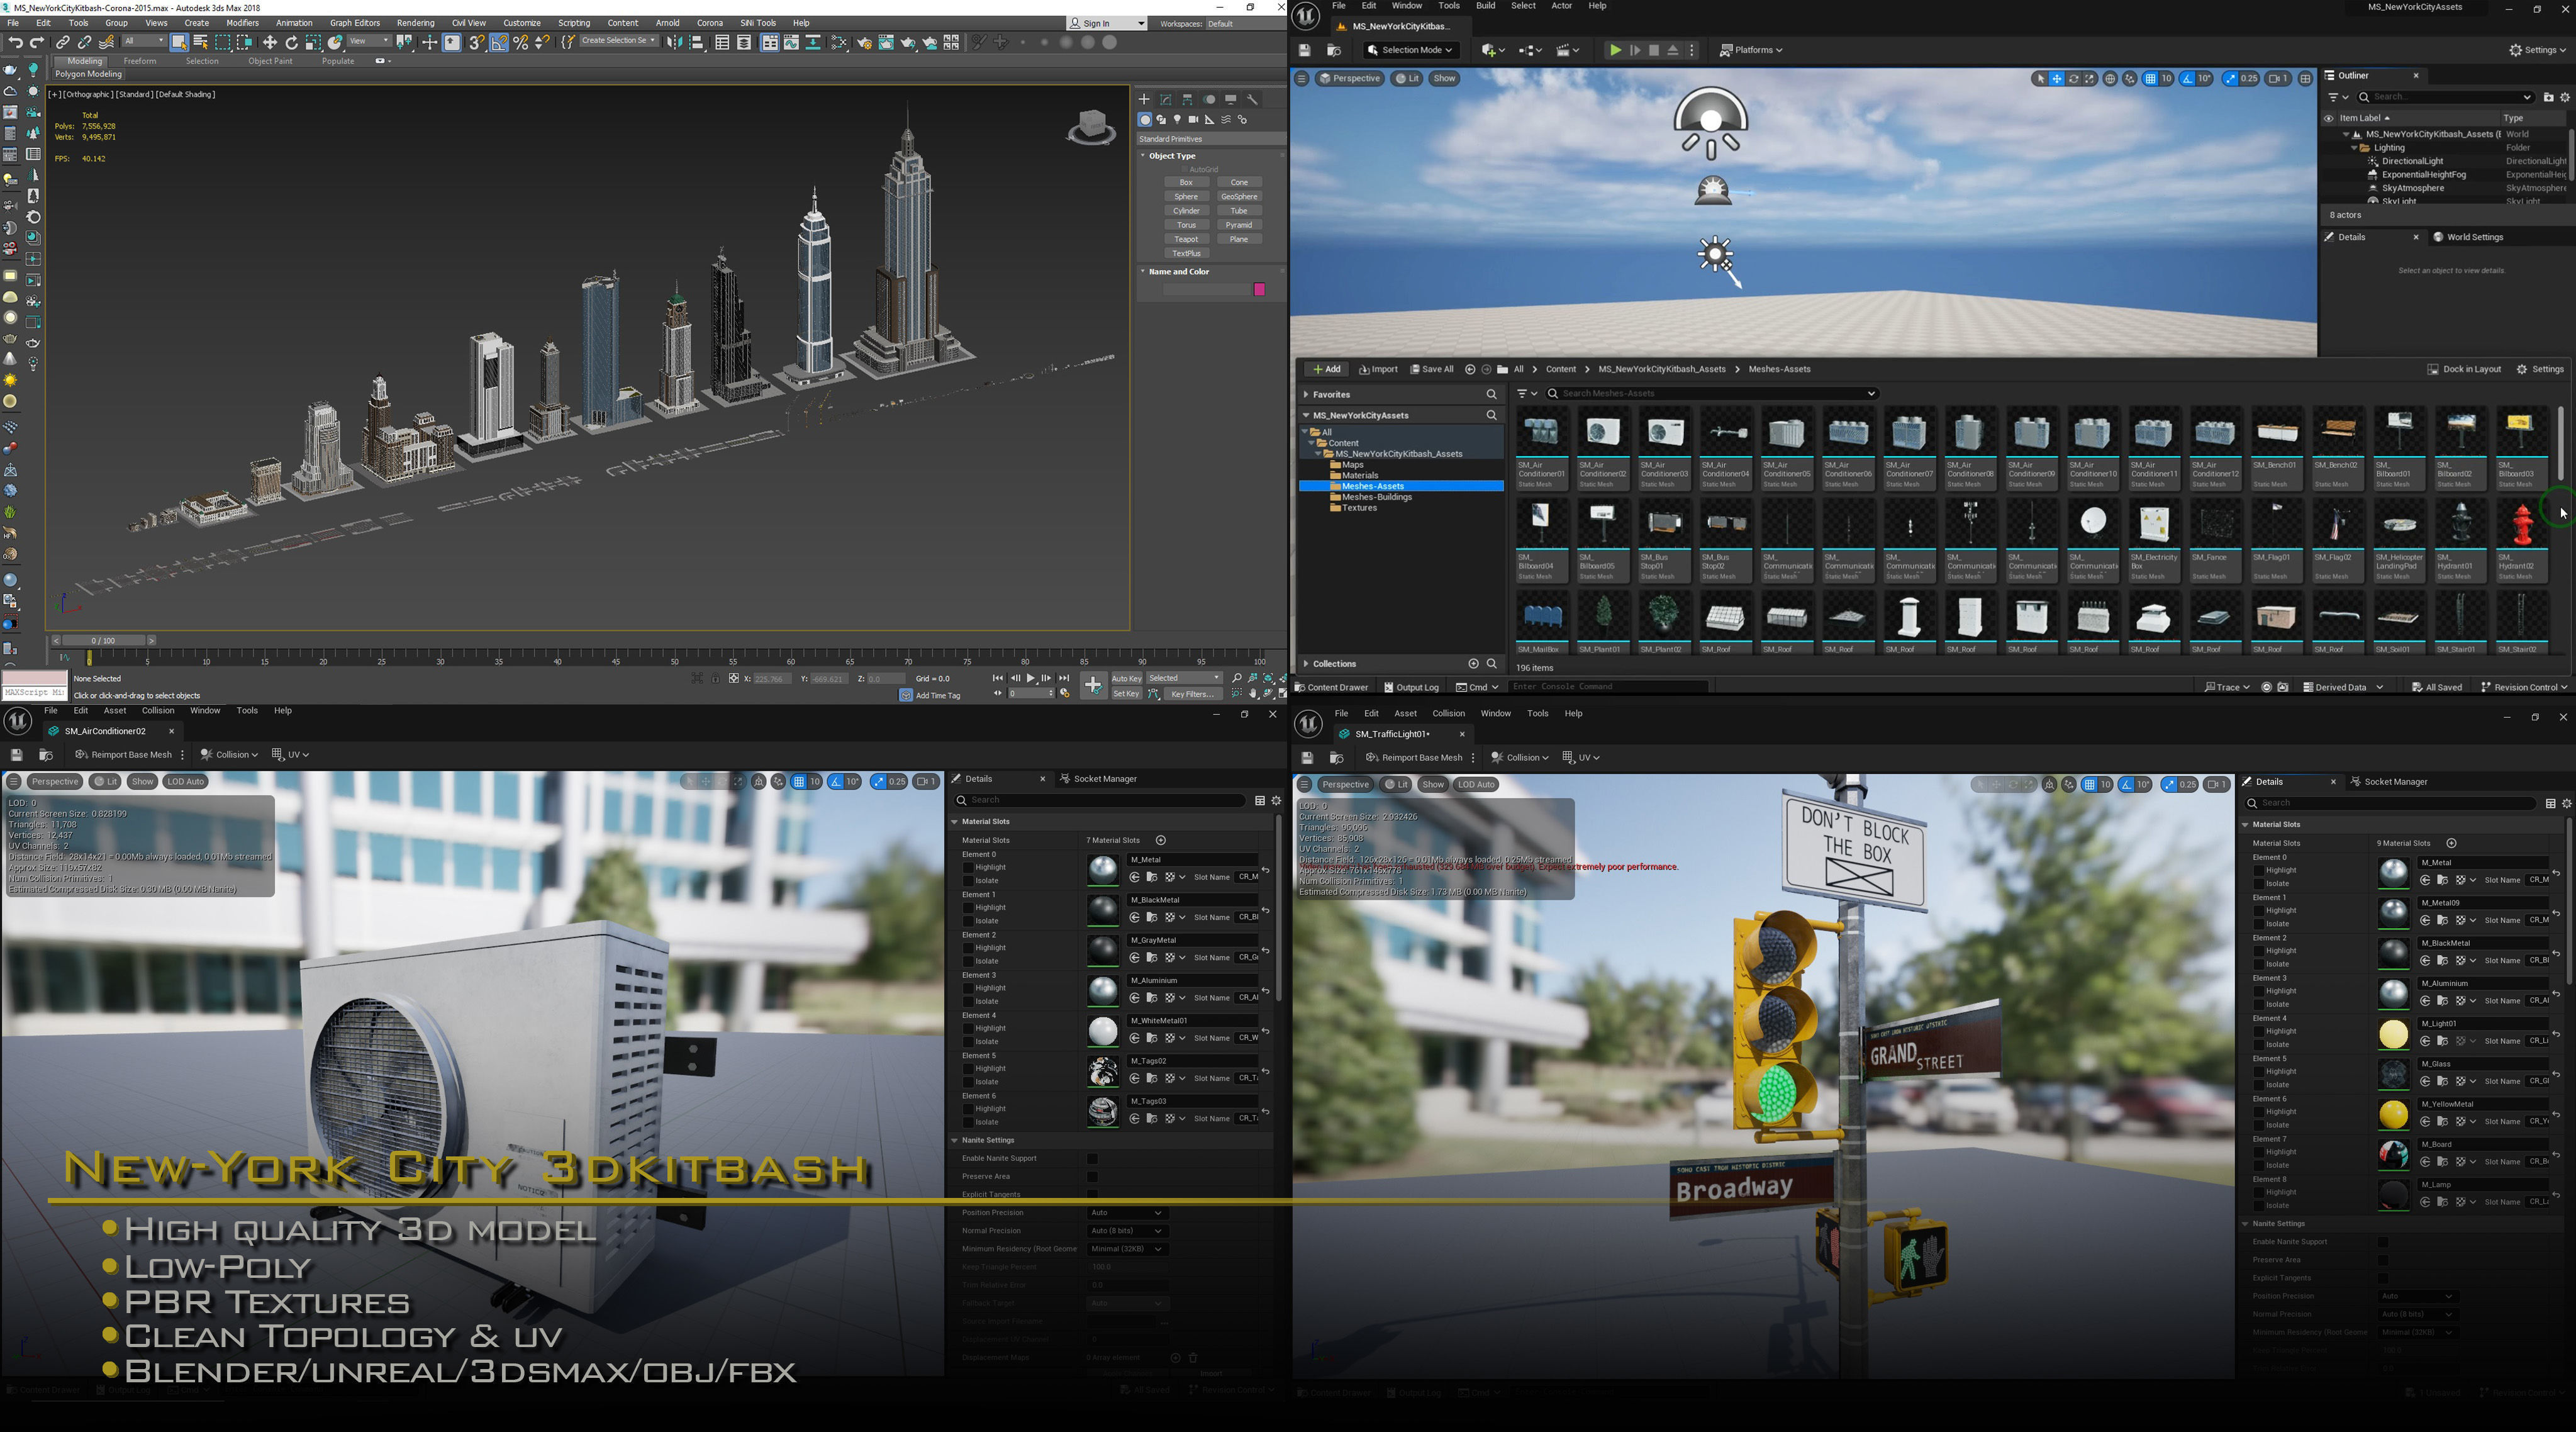
Task: Enable Nanite Support checkbox in AirConditioner editor
Action: tap(1092, 1159)
